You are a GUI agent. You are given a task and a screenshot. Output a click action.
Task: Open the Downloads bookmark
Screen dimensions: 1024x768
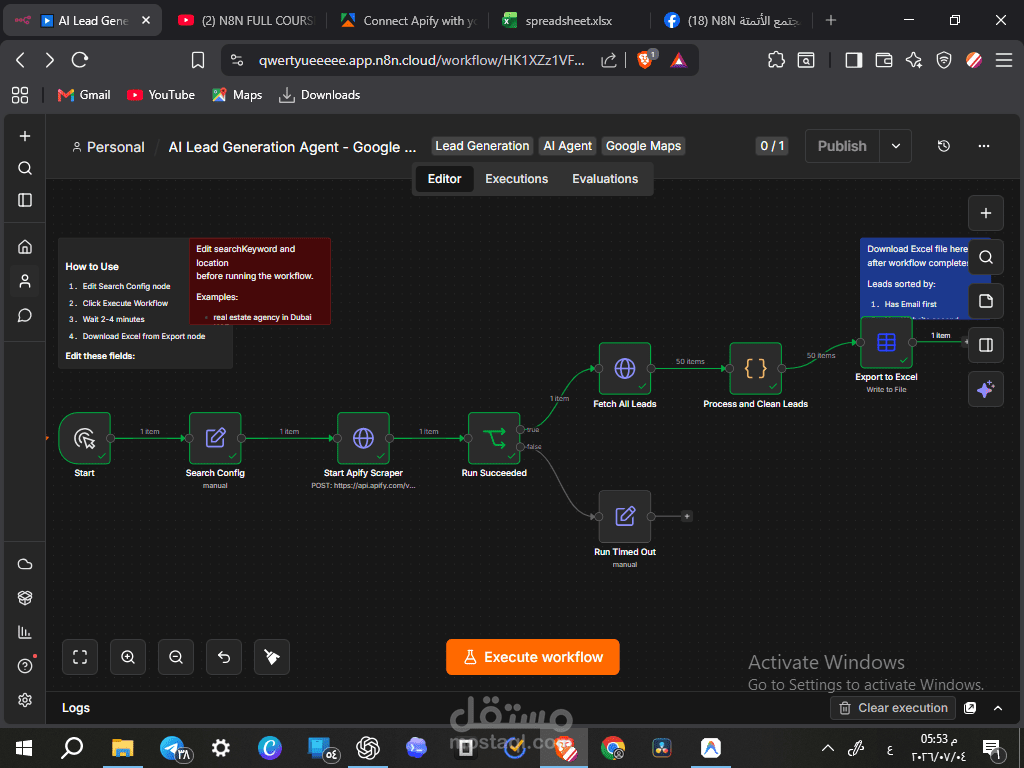(x=319, y=95)
